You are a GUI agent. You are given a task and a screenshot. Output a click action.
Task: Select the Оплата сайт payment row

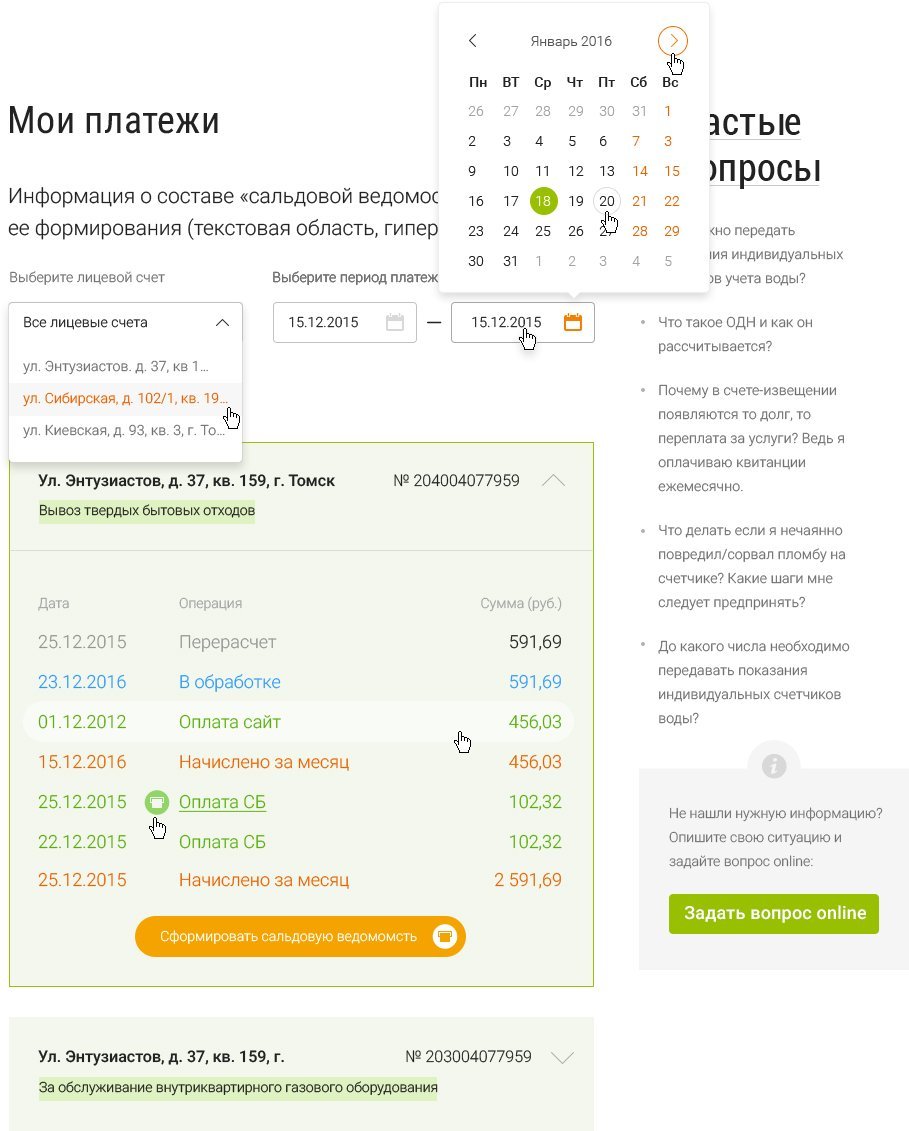[x=298, y=722]
